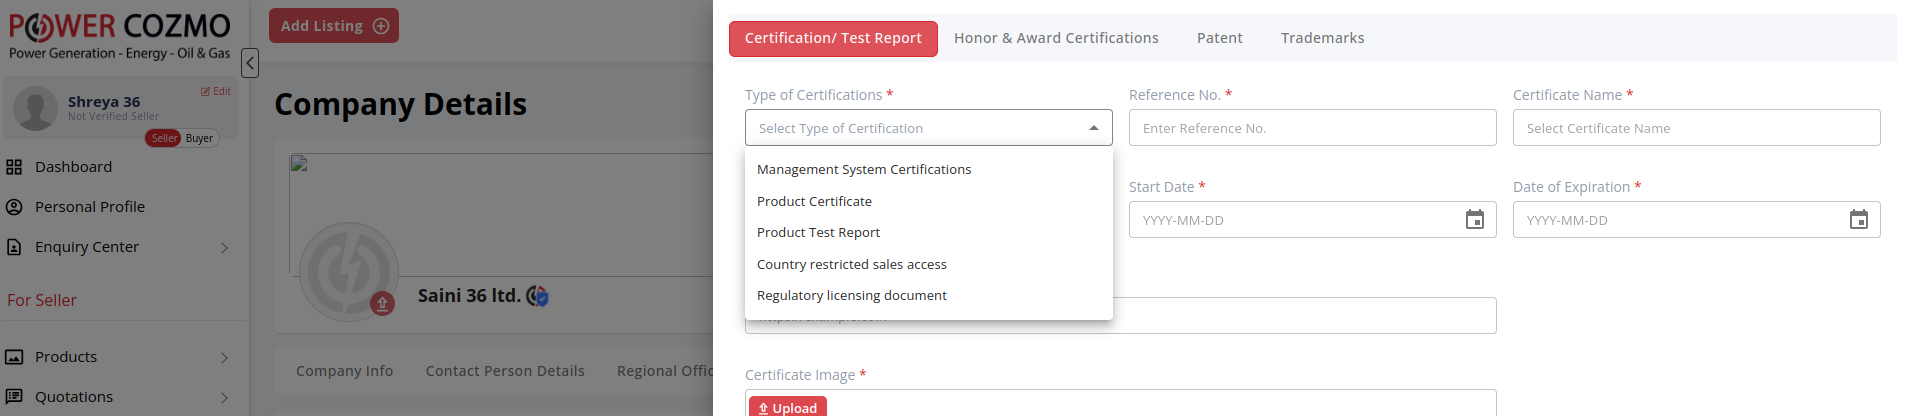
Task: Expand the Products submenu
Action: (x=224, y=358)
